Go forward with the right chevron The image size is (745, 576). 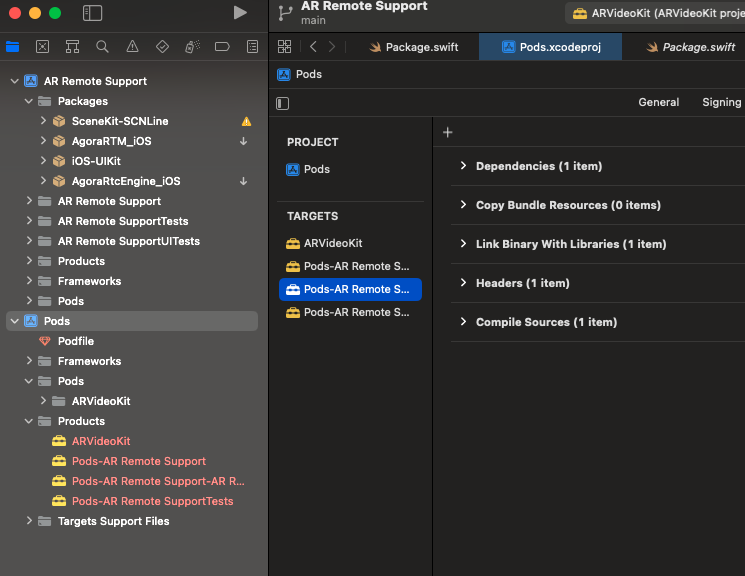coord(332,47)
